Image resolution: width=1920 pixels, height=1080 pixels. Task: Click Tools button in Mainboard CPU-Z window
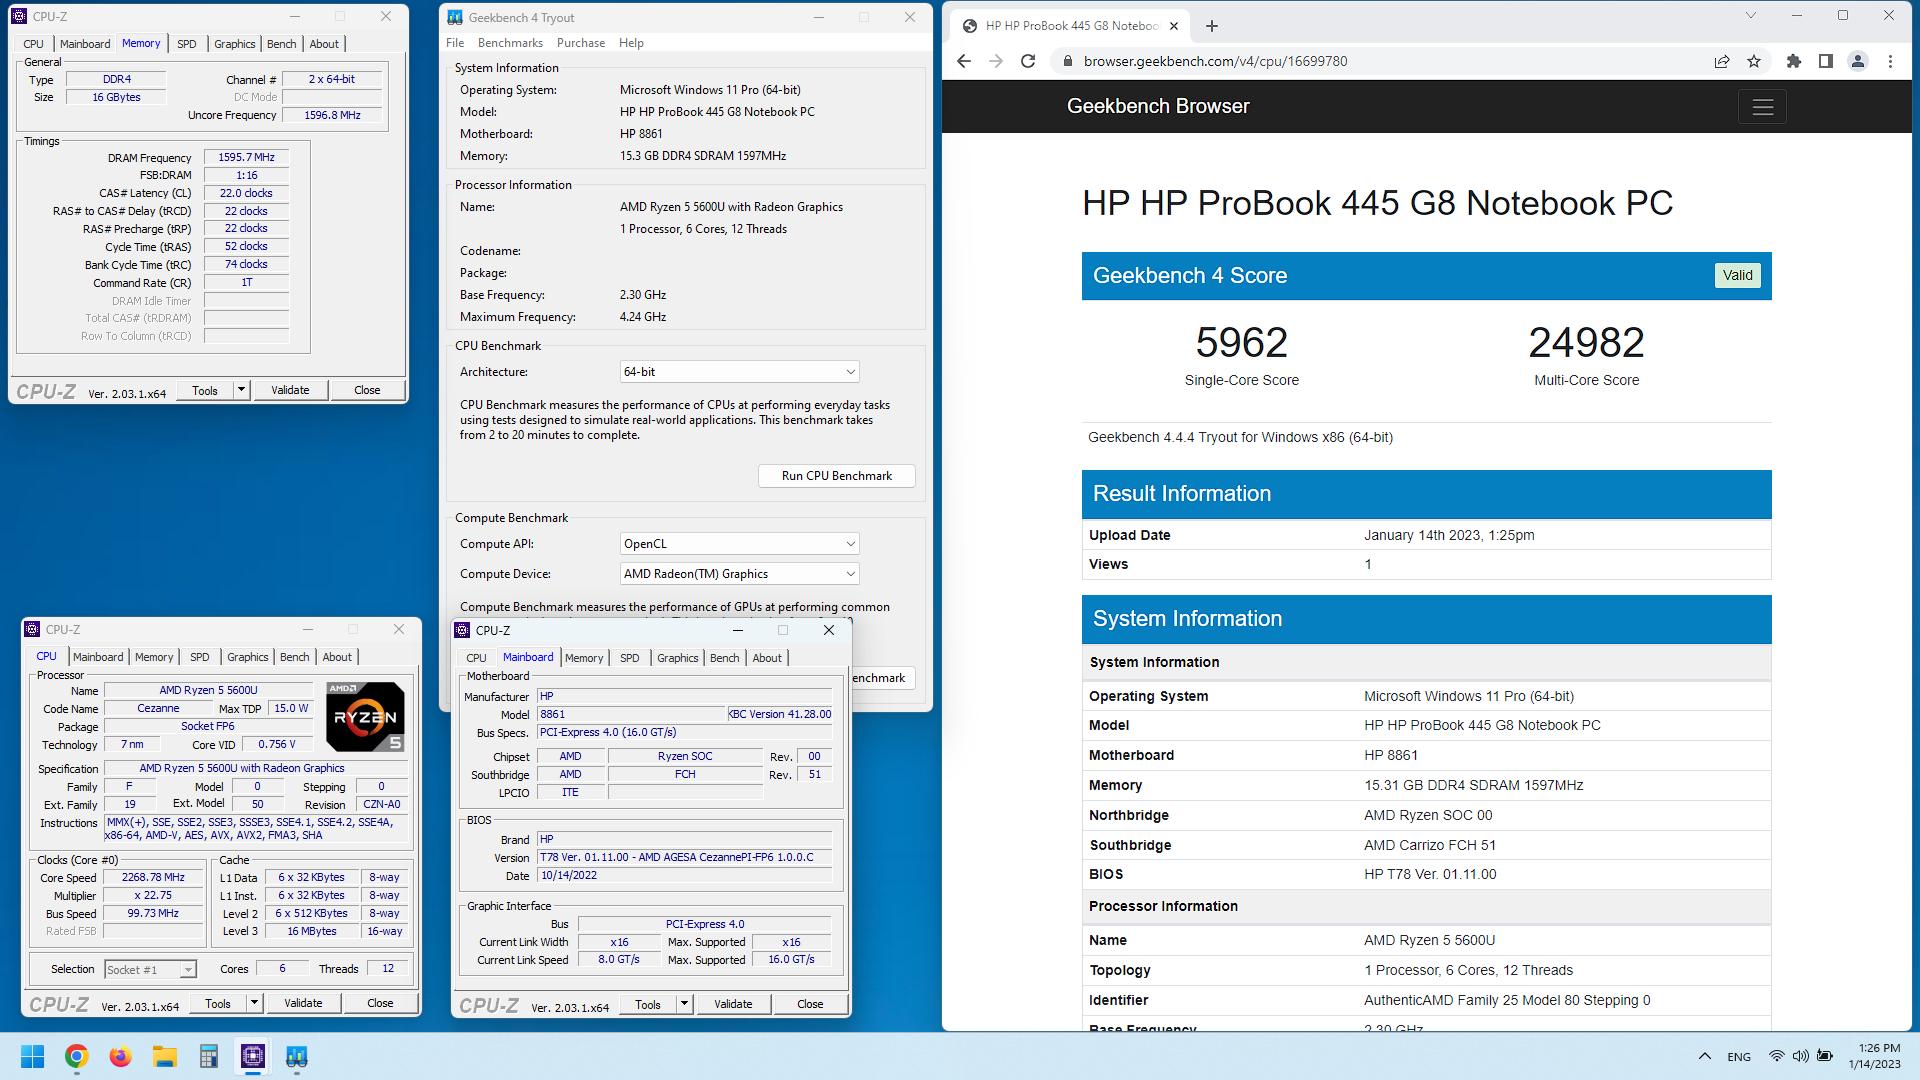pyautogui.click(x=648, y=1004)
